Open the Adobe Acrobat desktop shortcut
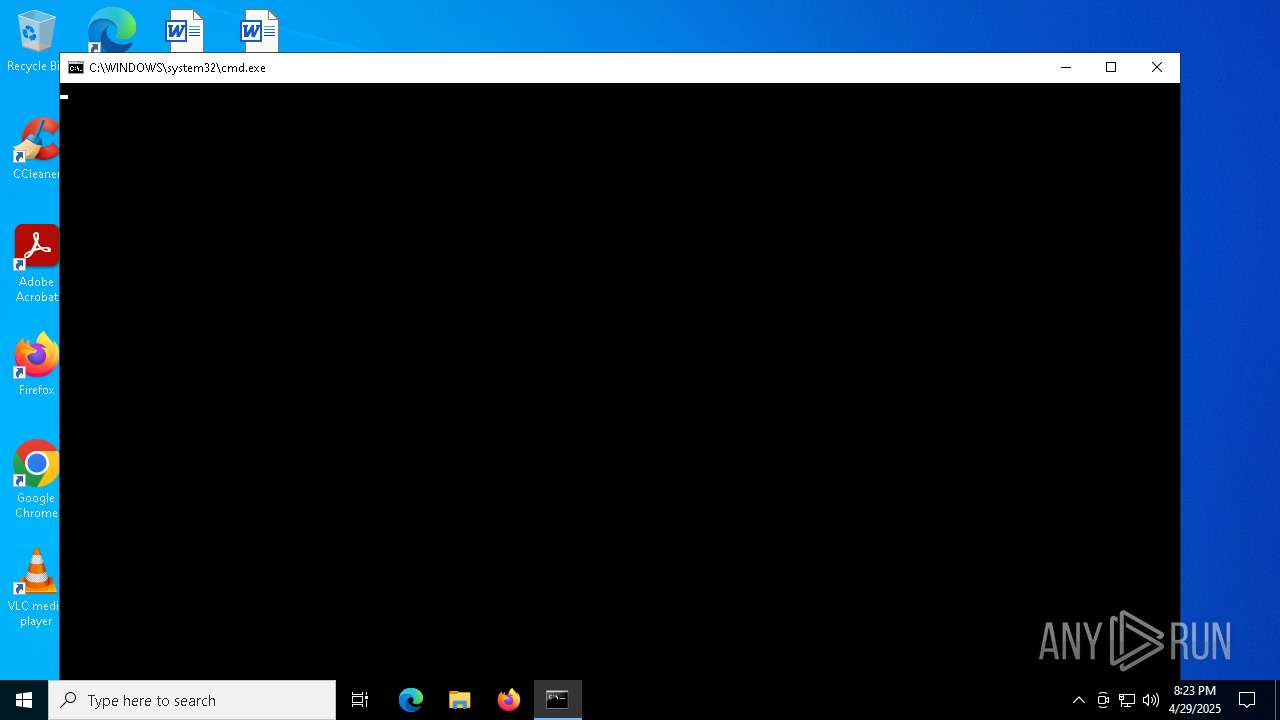The height and width of the screenshot is (720, 1280). [x=36, y=263]
